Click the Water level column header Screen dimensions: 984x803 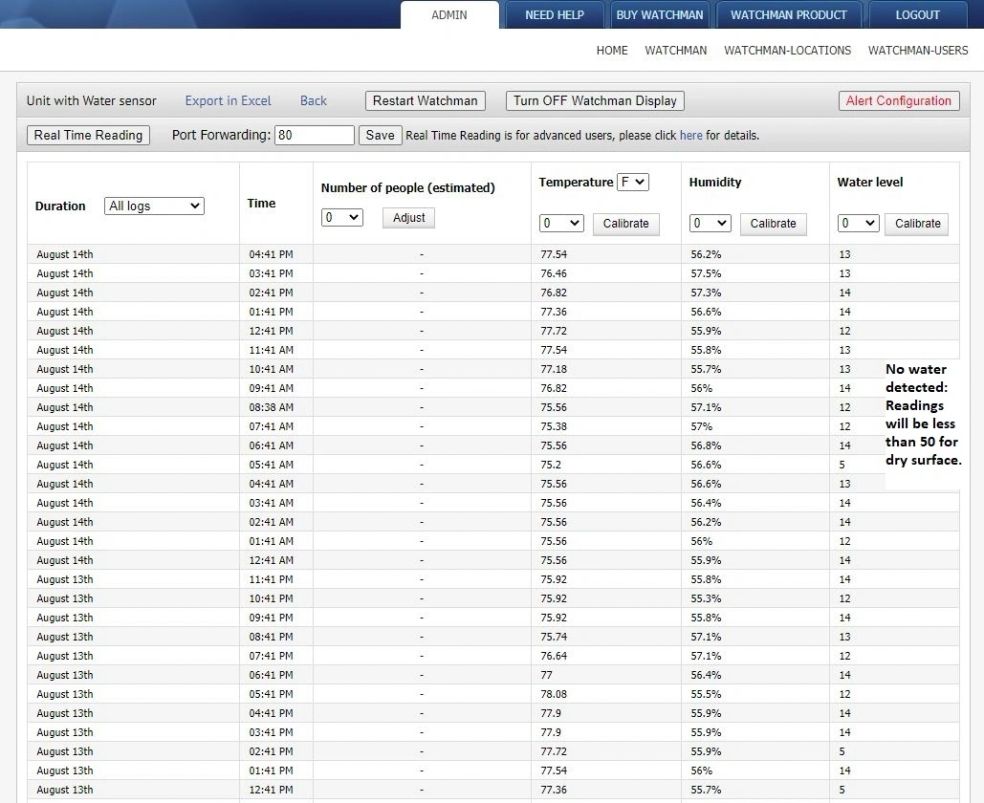tap(870, 182)
